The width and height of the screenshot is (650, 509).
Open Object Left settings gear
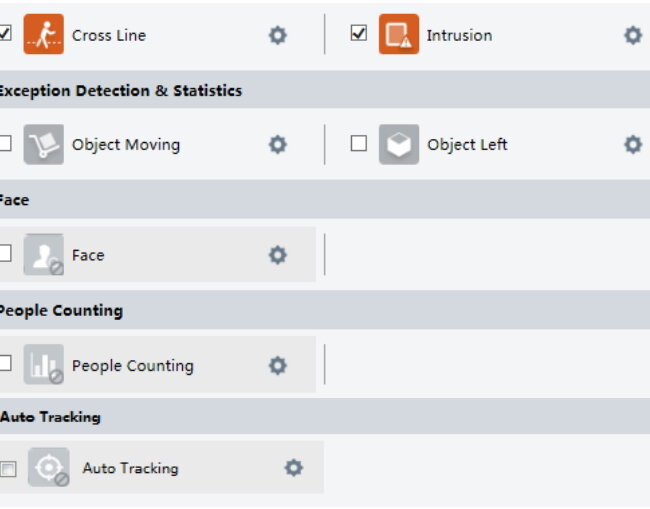click(x=633, y=145)
